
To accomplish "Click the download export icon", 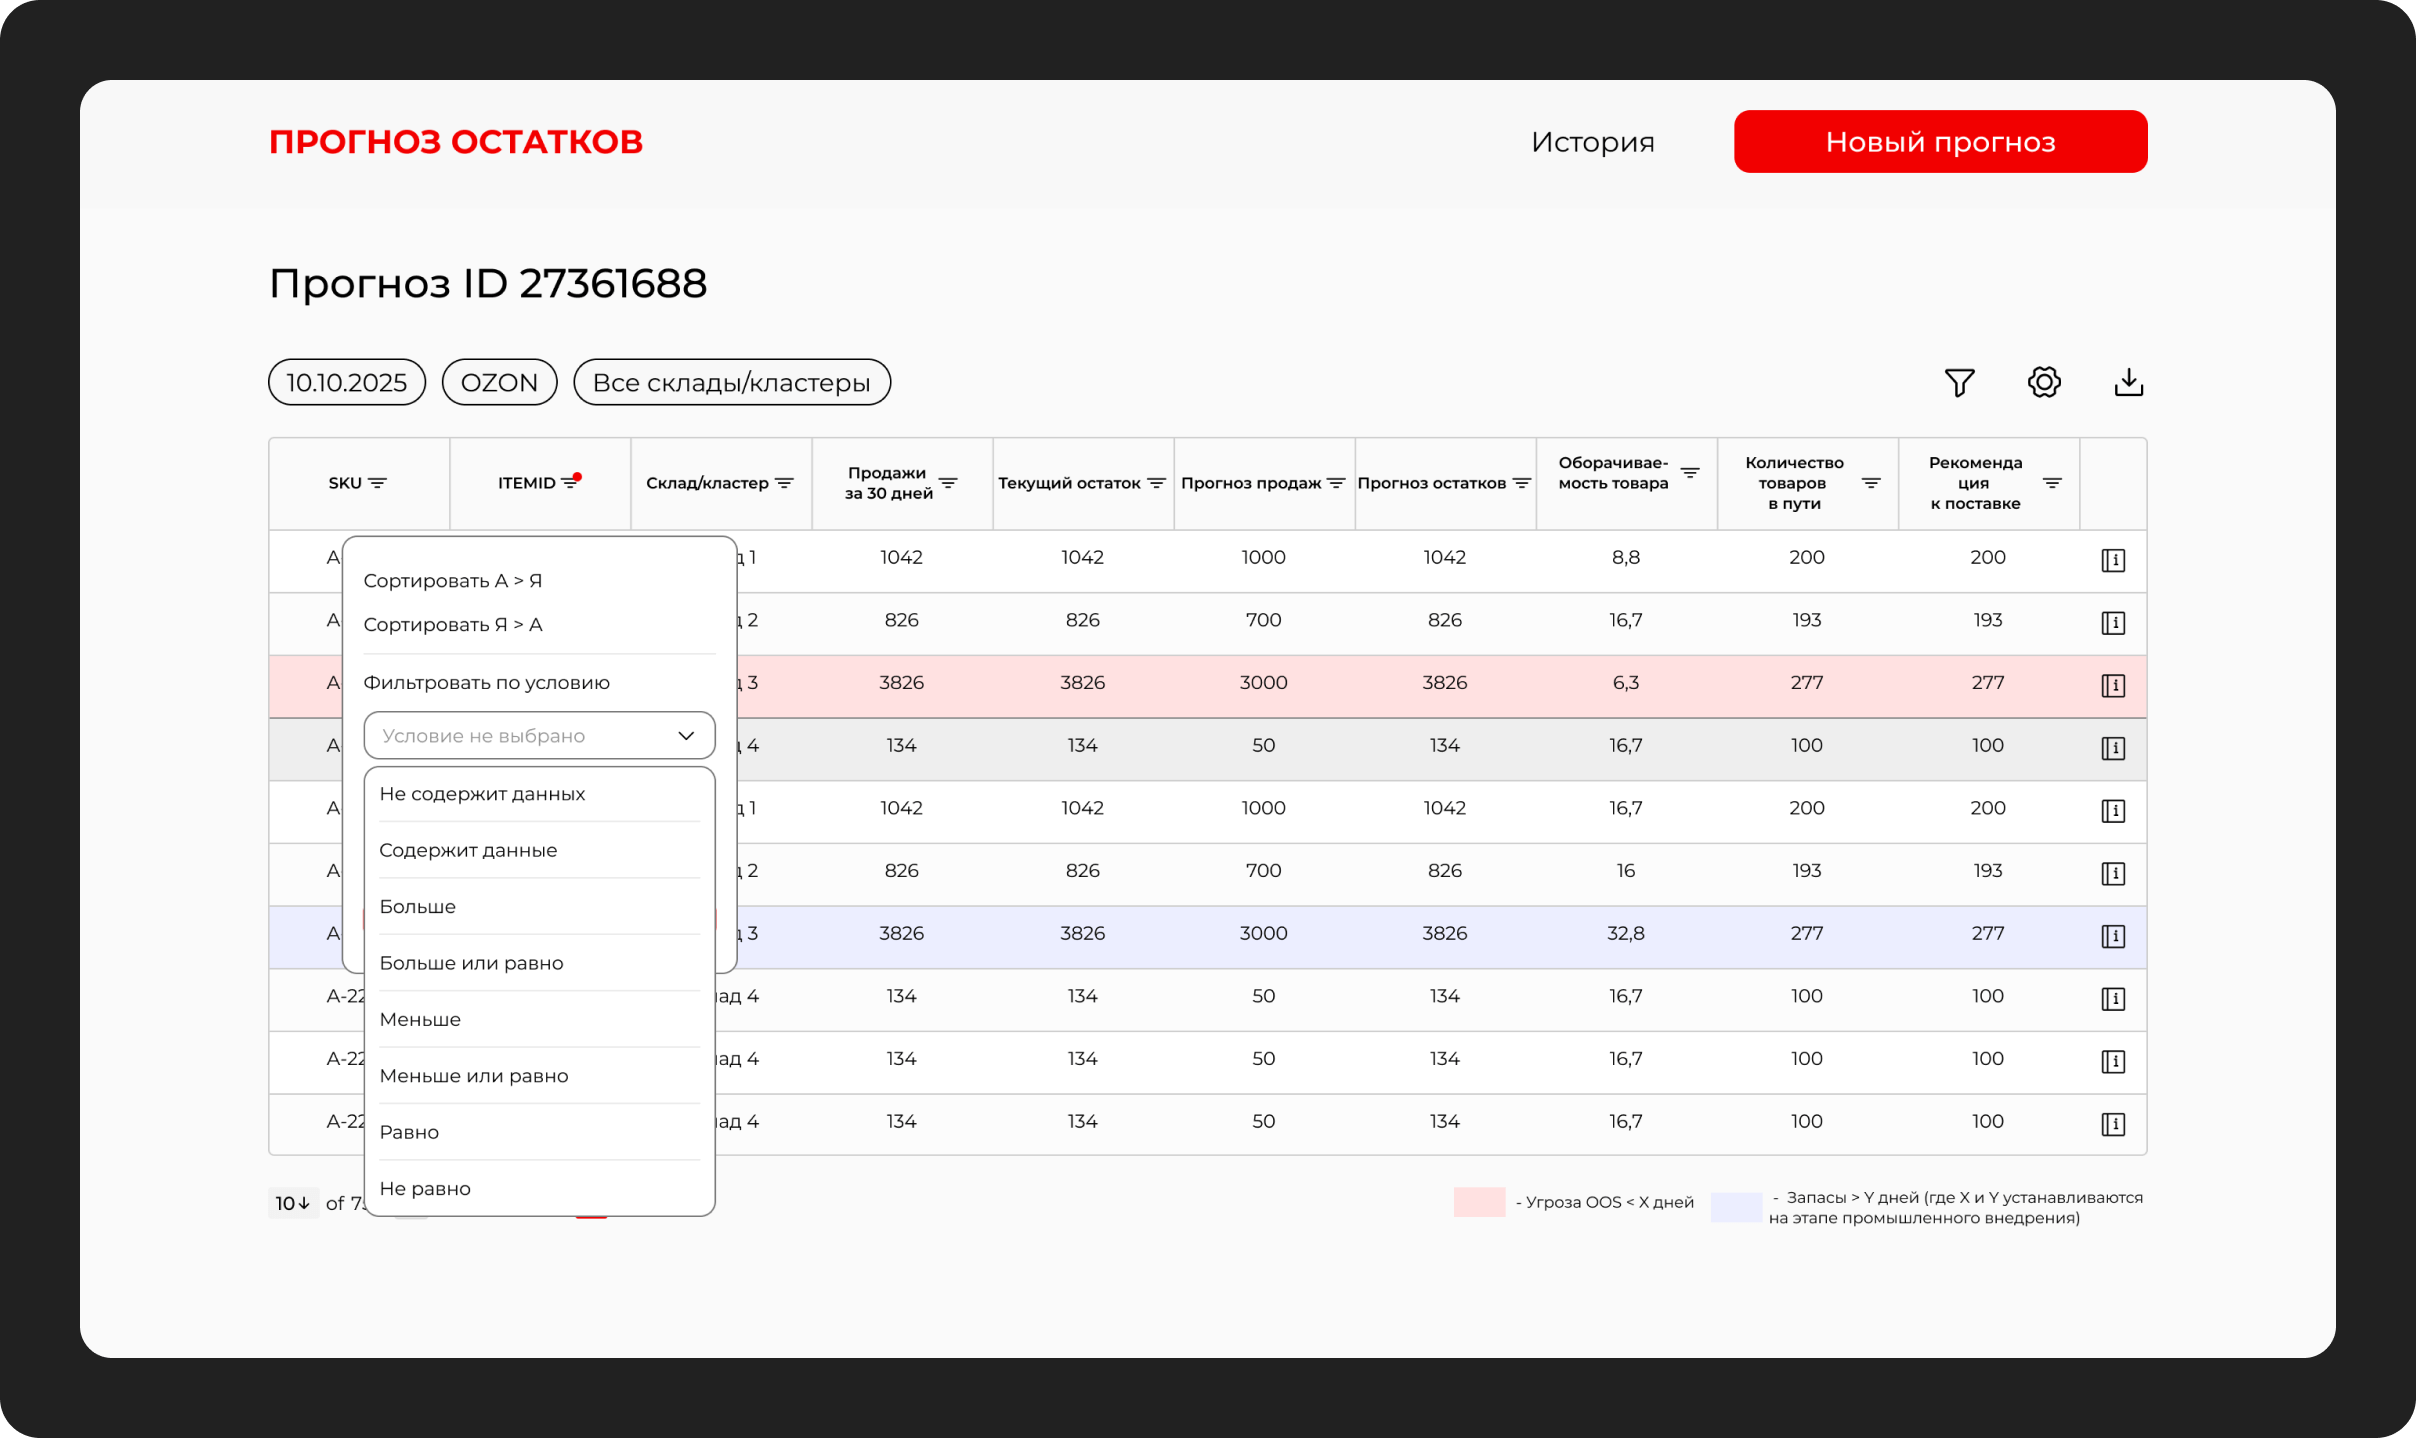I will pos(2128,382).
